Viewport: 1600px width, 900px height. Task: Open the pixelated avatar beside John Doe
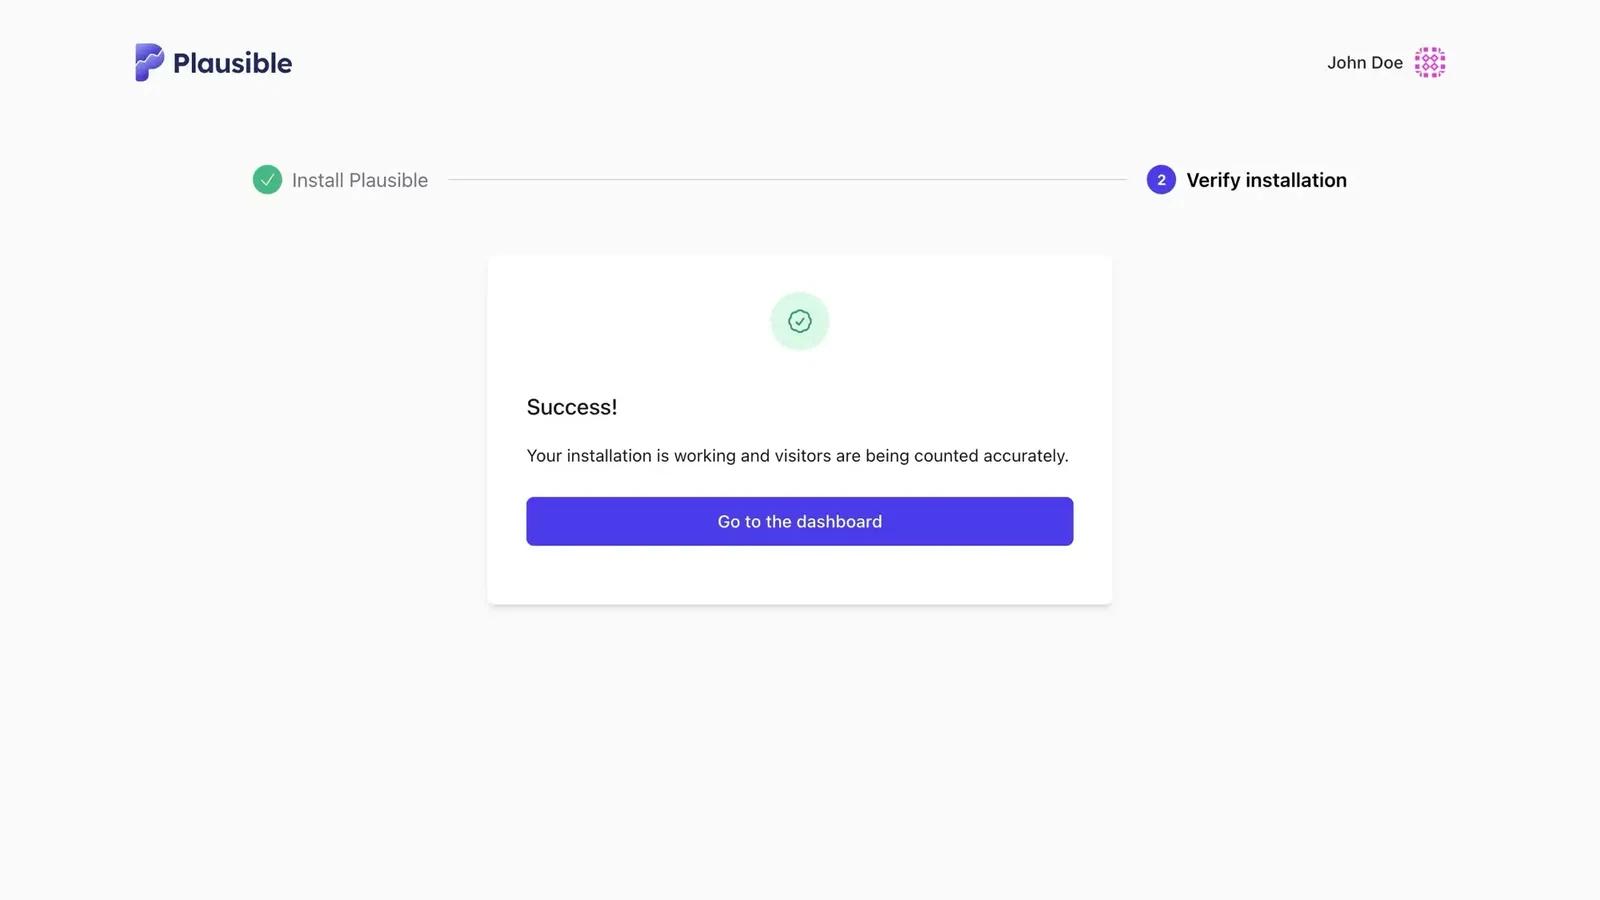coord(1430,62)
